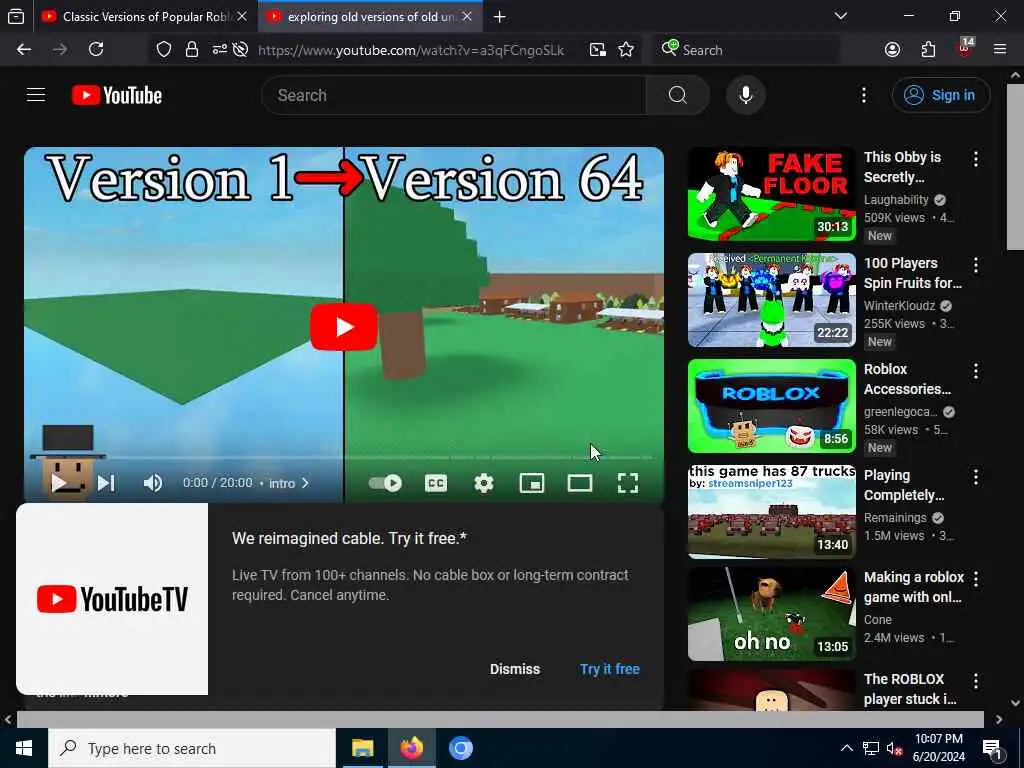Open player settings gear
Screen dimensions: 1024x768
(x=483, y=483)
